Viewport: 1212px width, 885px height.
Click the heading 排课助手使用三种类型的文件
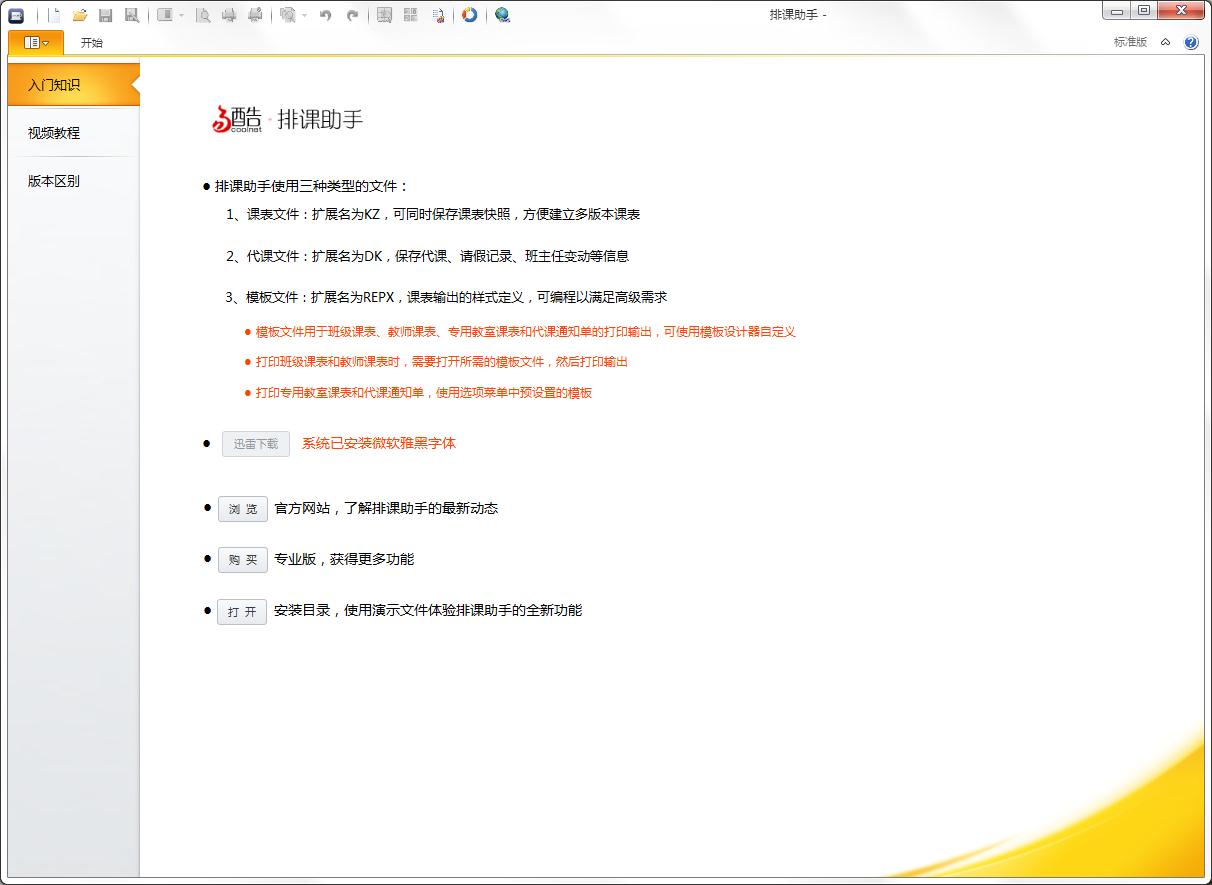(x=312, y=186)
